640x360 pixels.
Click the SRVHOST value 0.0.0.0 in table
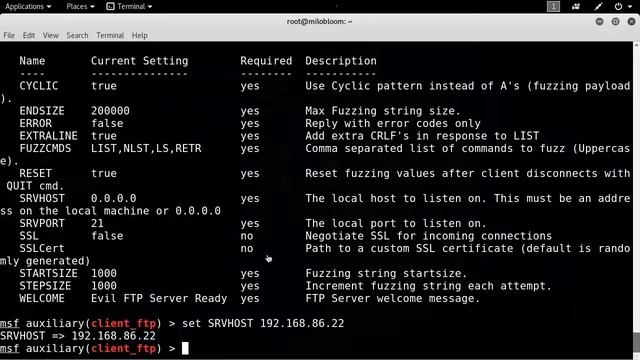point(113,198)
